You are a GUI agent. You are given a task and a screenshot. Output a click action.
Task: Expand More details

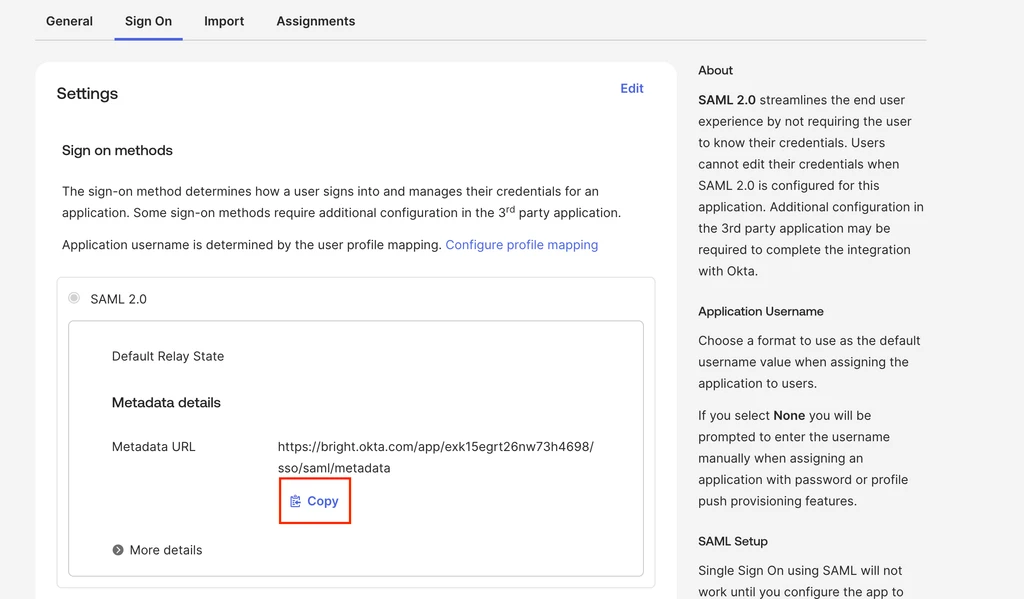(x=157, y=550)
